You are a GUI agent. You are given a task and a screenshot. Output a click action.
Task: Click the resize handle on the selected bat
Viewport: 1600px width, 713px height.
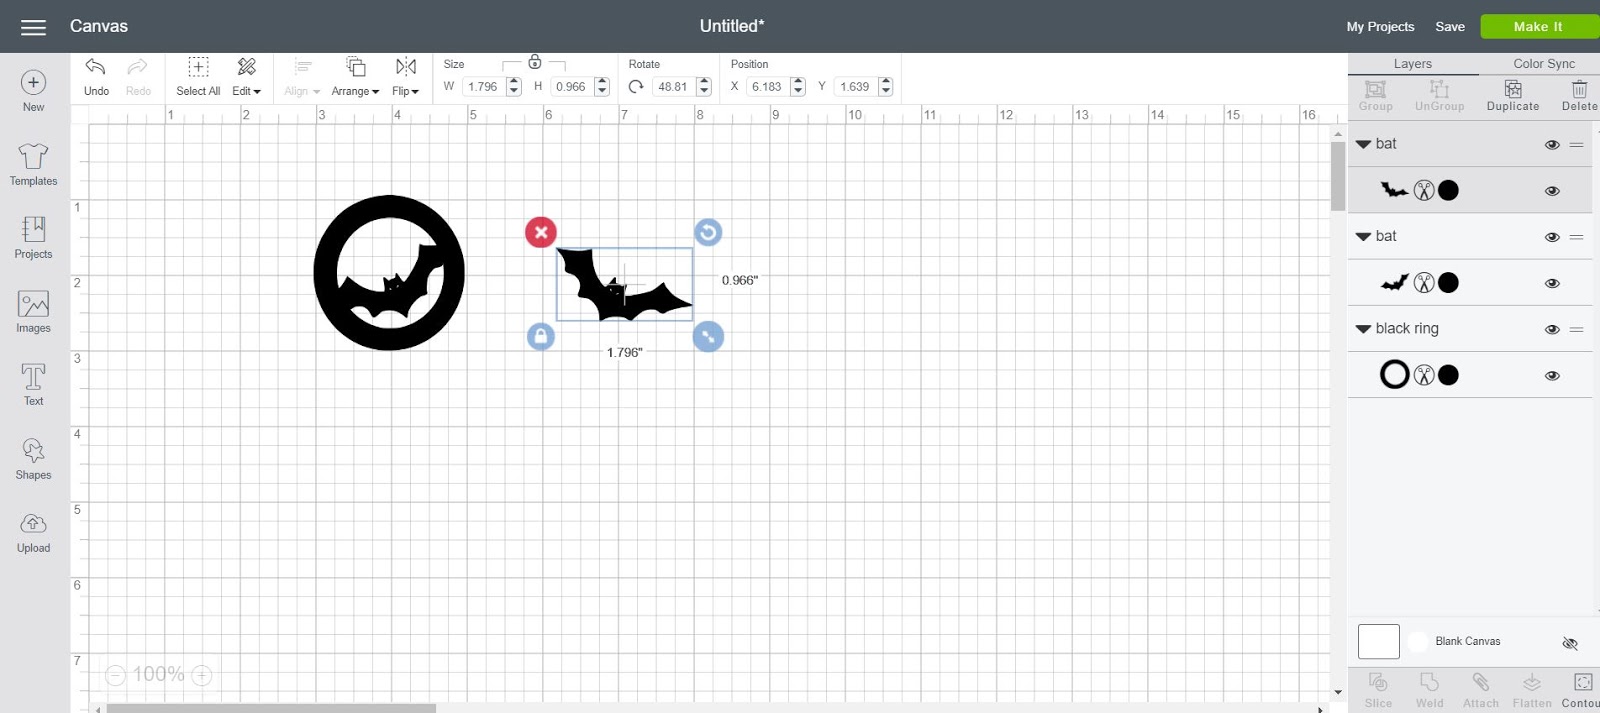click(708, 336)
